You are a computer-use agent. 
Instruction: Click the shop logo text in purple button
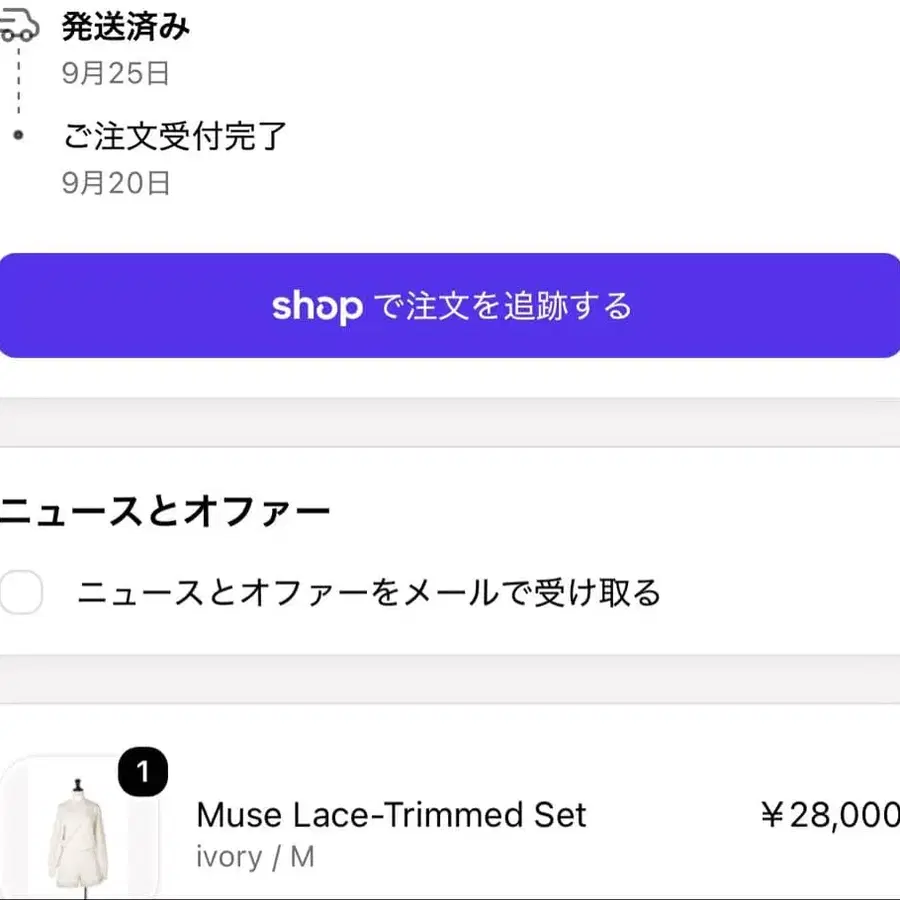[317, 307]
